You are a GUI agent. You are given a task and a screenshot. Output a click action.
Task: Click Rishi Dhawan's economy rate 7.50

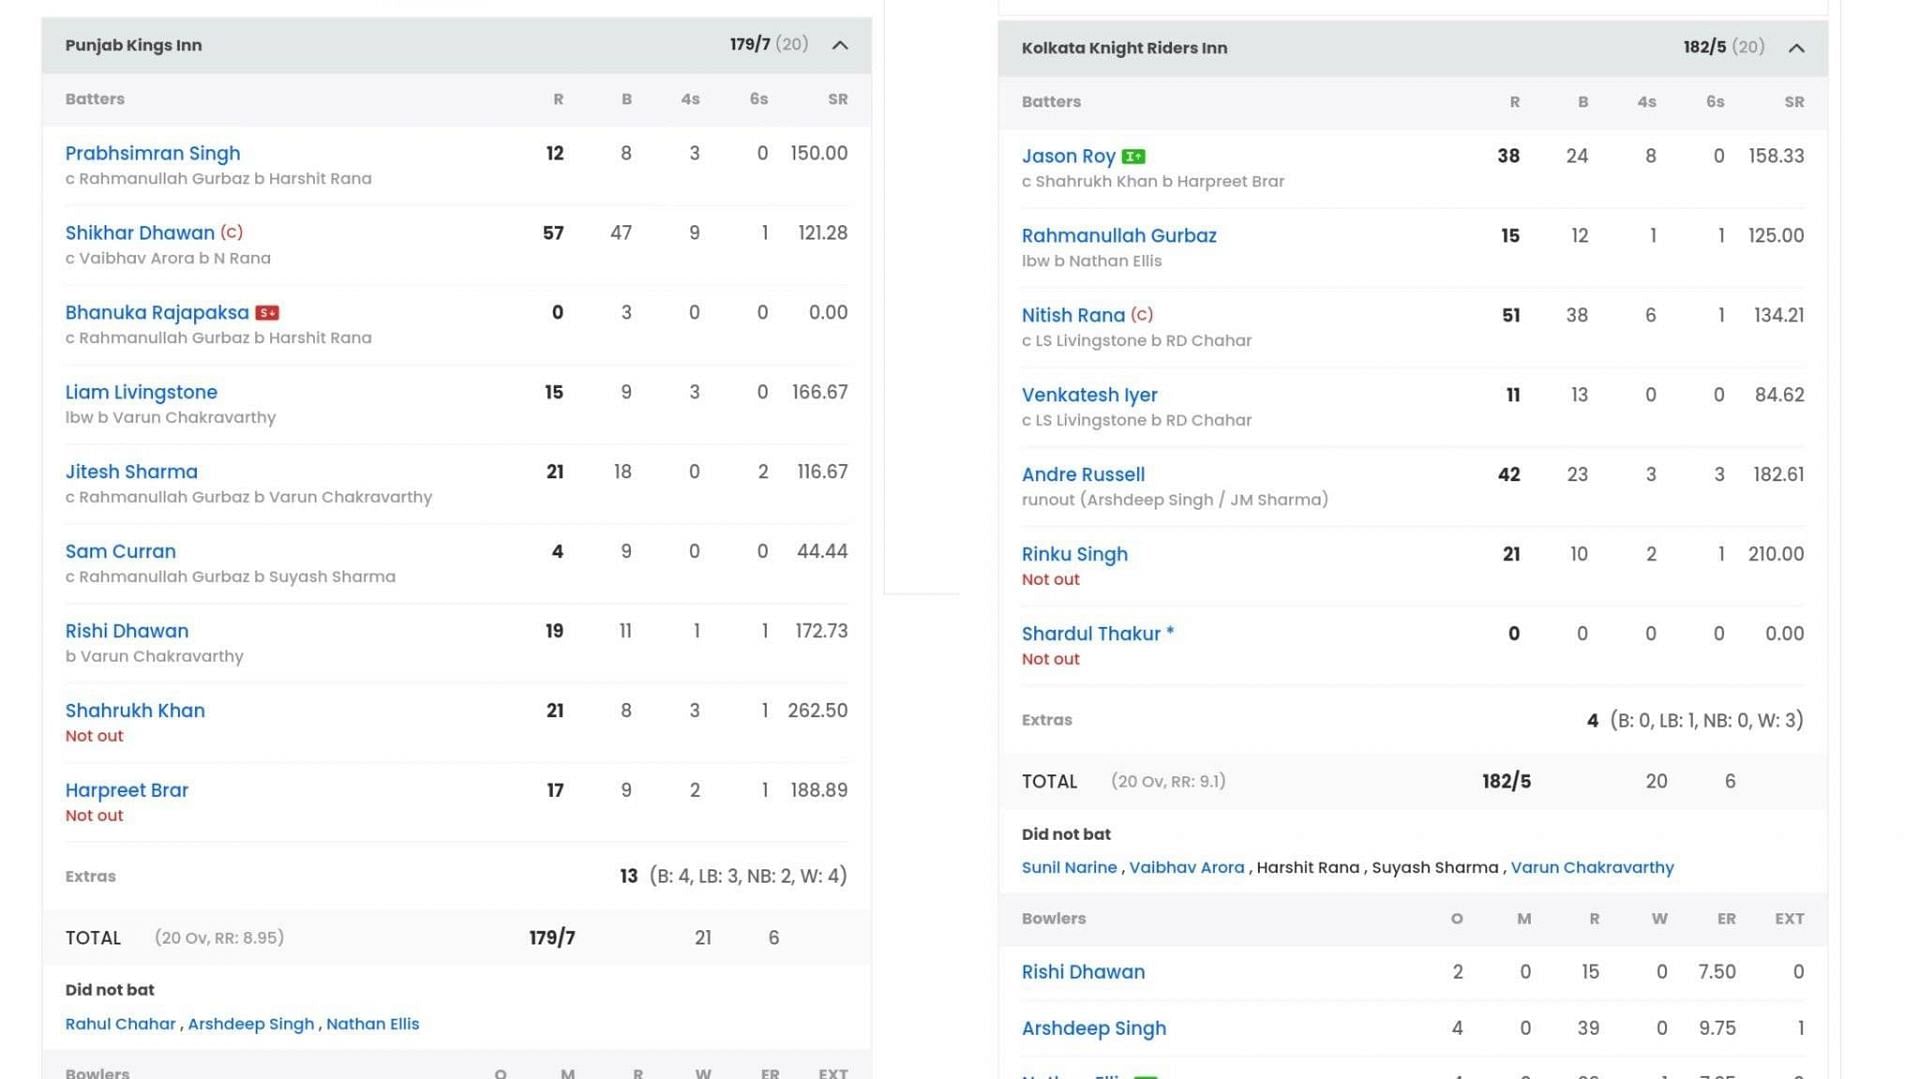pos(1717,972)
